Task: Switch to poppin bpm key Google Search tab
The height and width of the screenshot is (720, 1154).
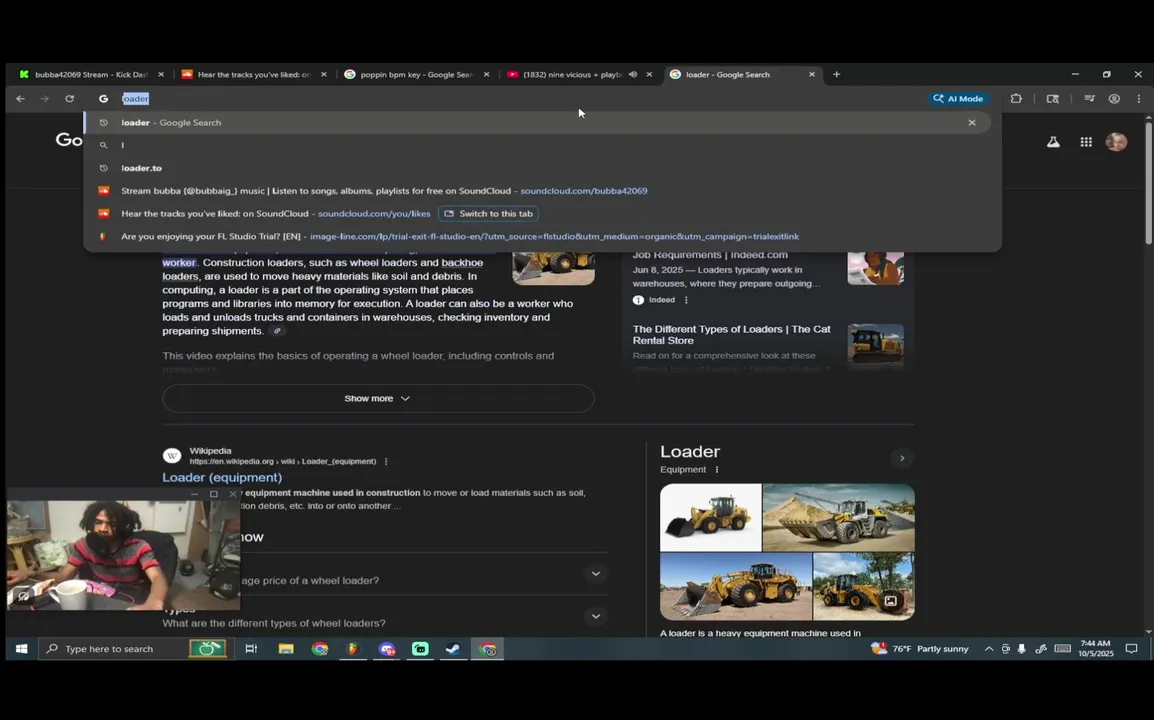Action: (416, 74)
